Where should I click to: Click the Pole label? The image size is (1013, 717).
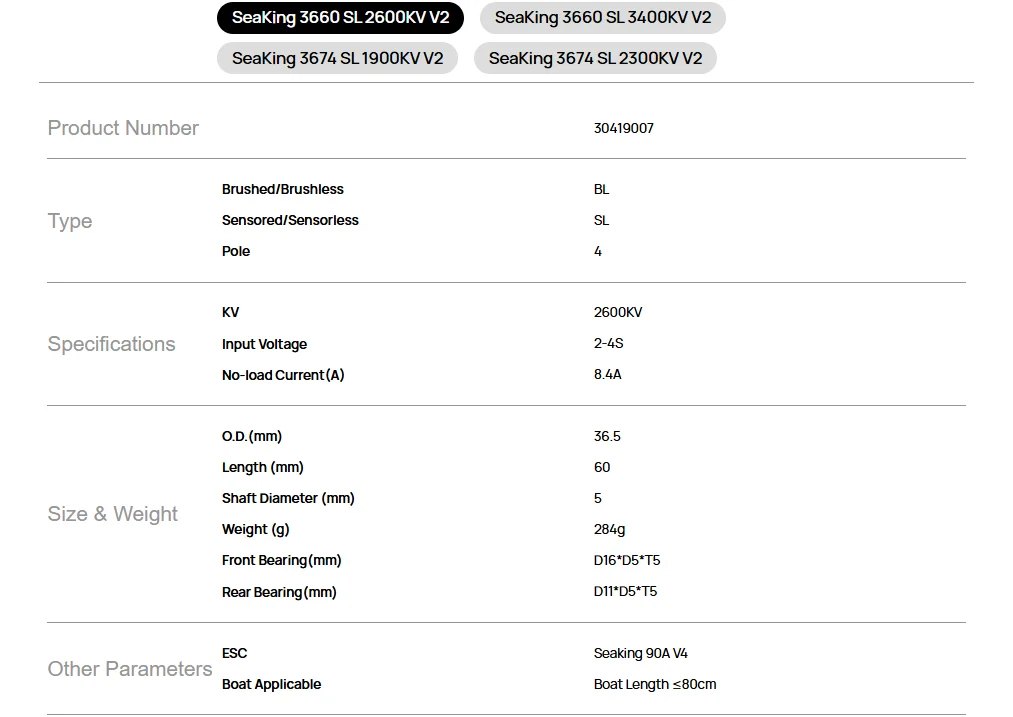236,251
